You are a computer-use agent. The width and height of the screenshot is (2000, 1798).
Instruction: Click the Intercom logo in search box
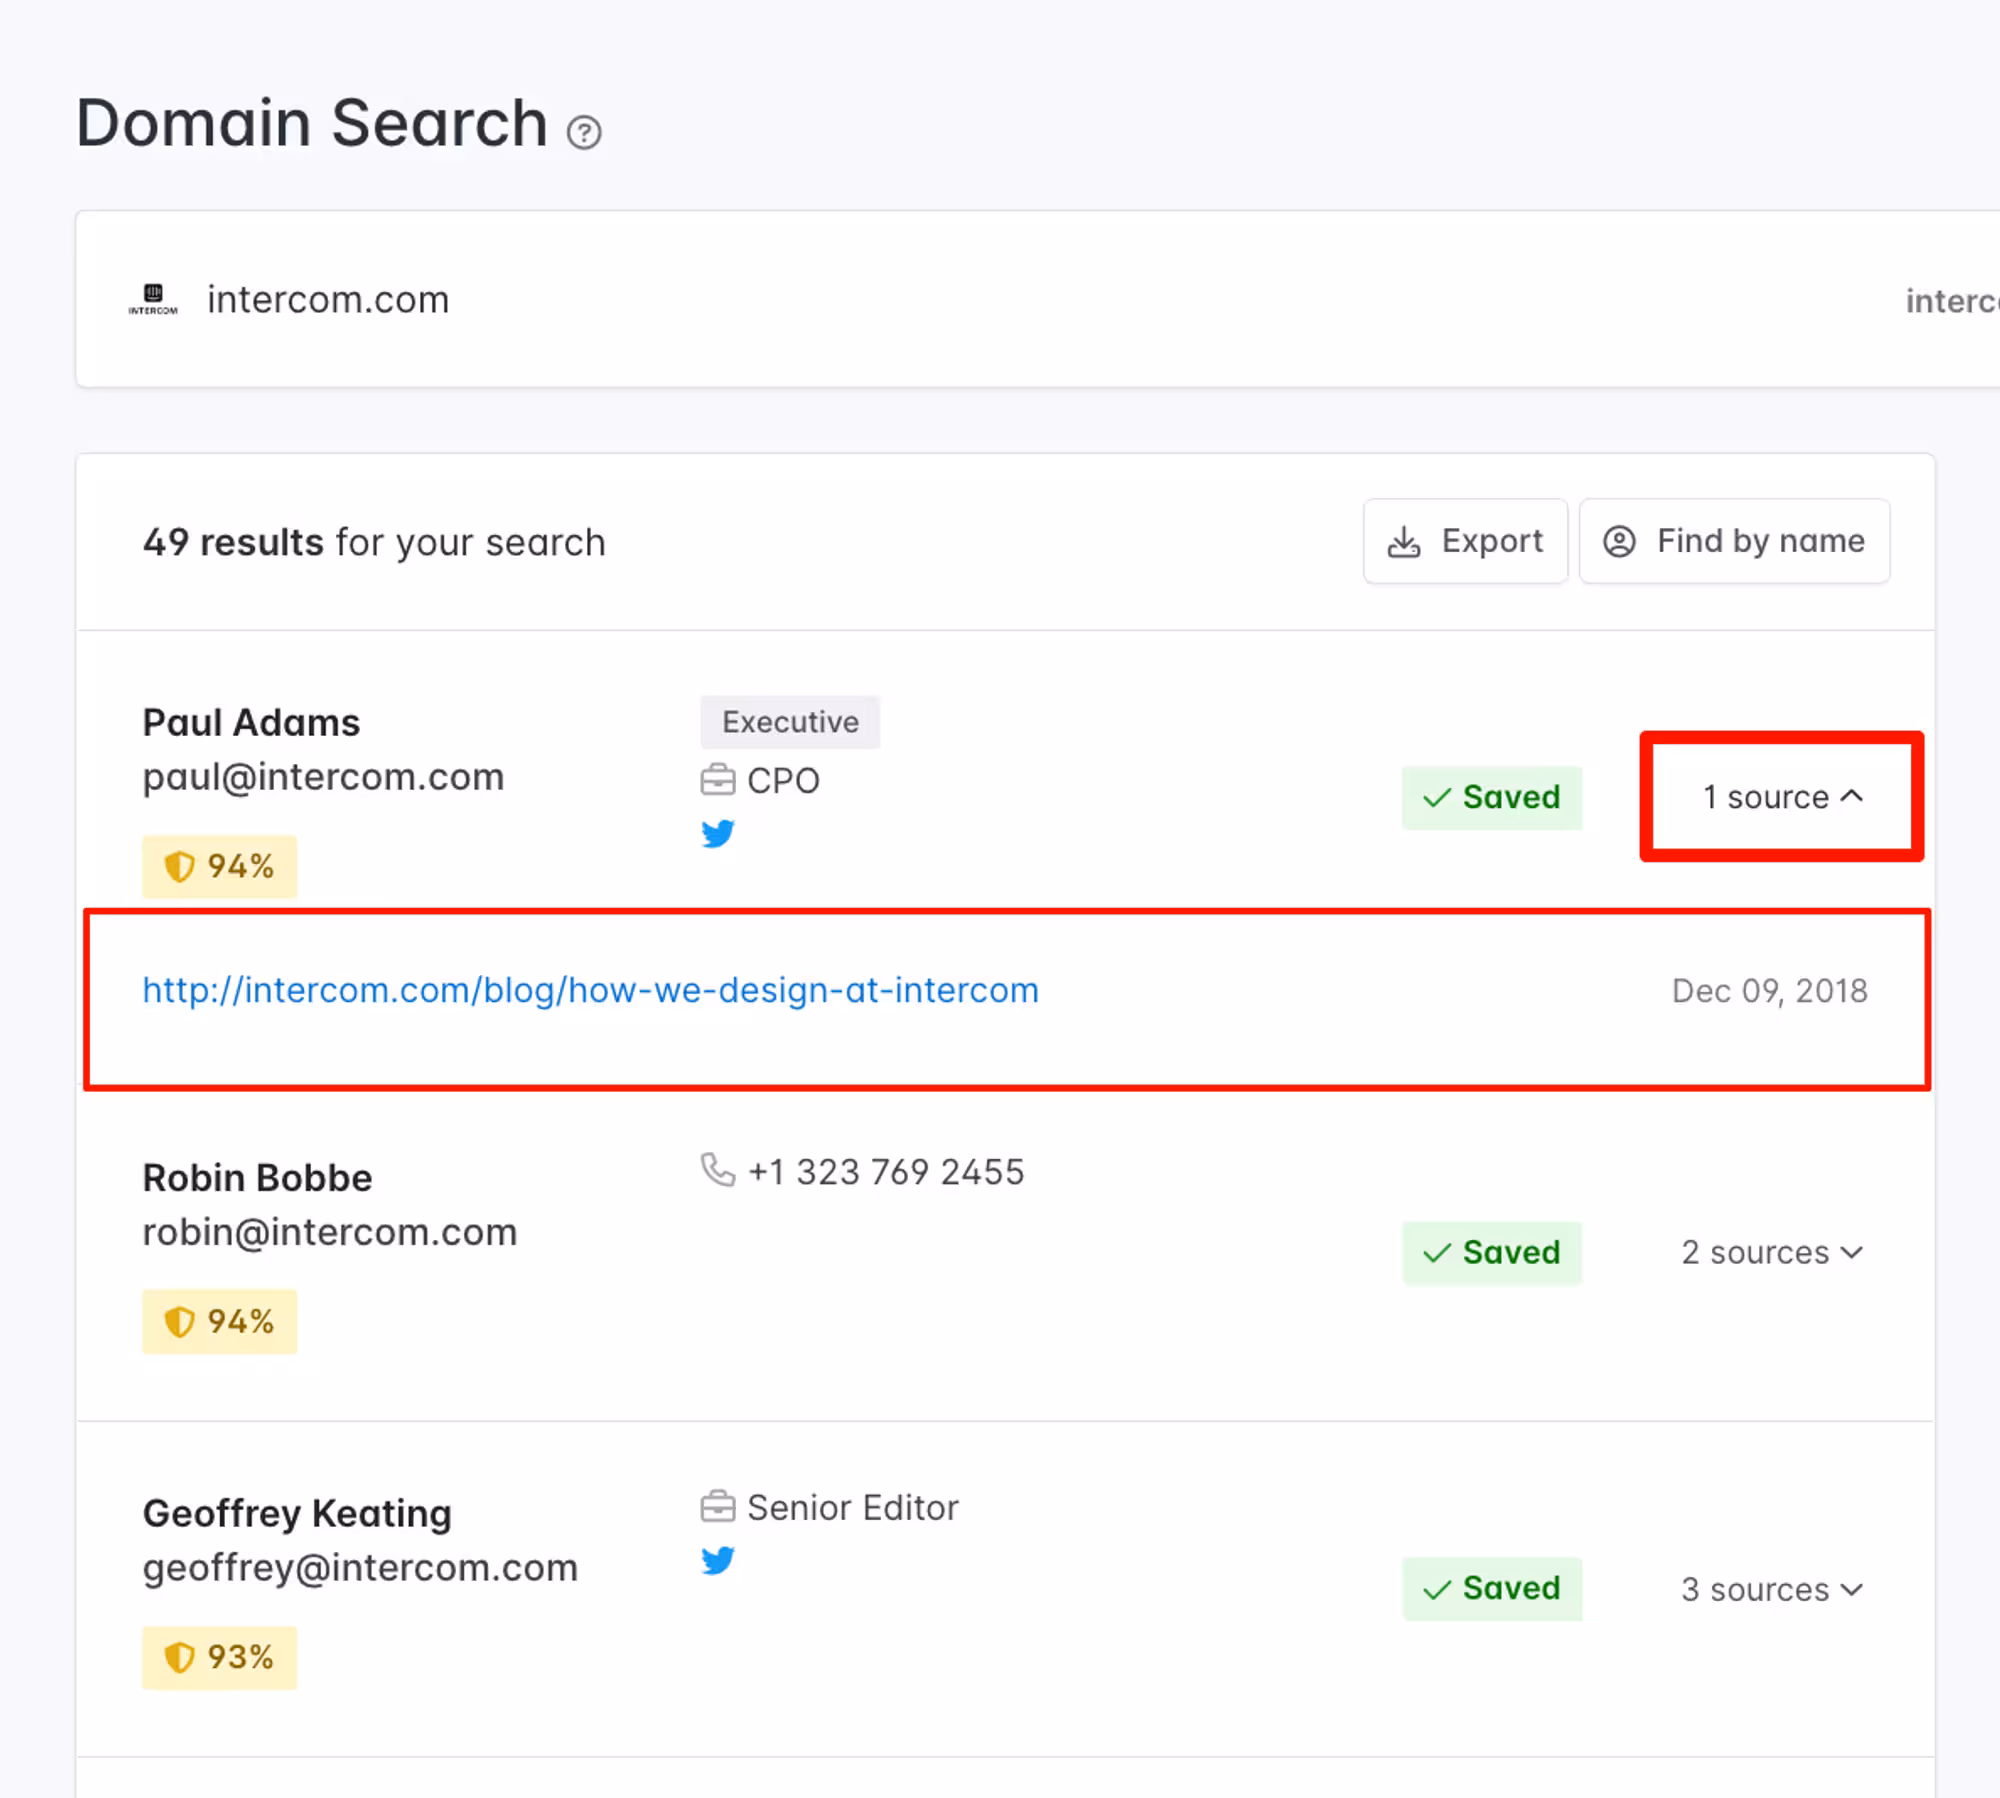[153, 299]
